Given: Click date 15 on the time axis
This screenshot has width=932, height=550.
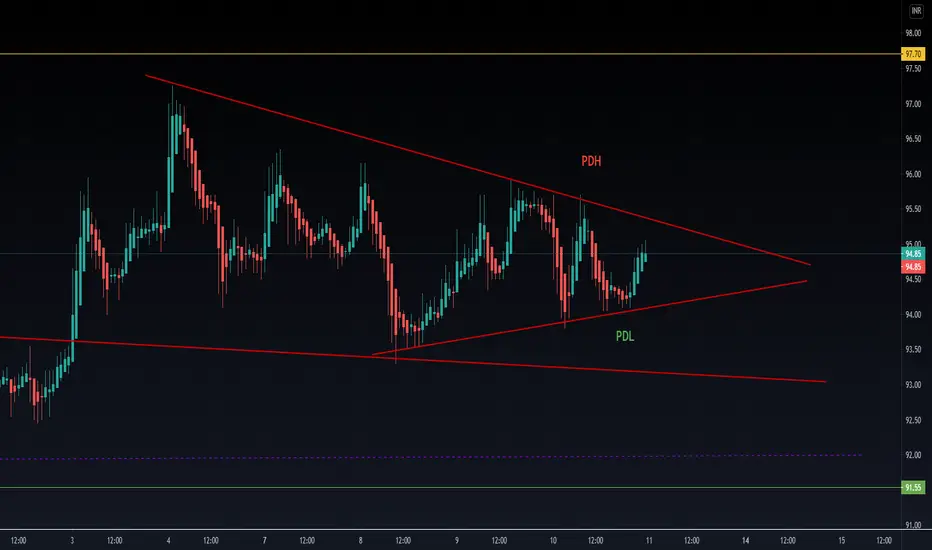Looking at the screenshot, I should point(842,540).
